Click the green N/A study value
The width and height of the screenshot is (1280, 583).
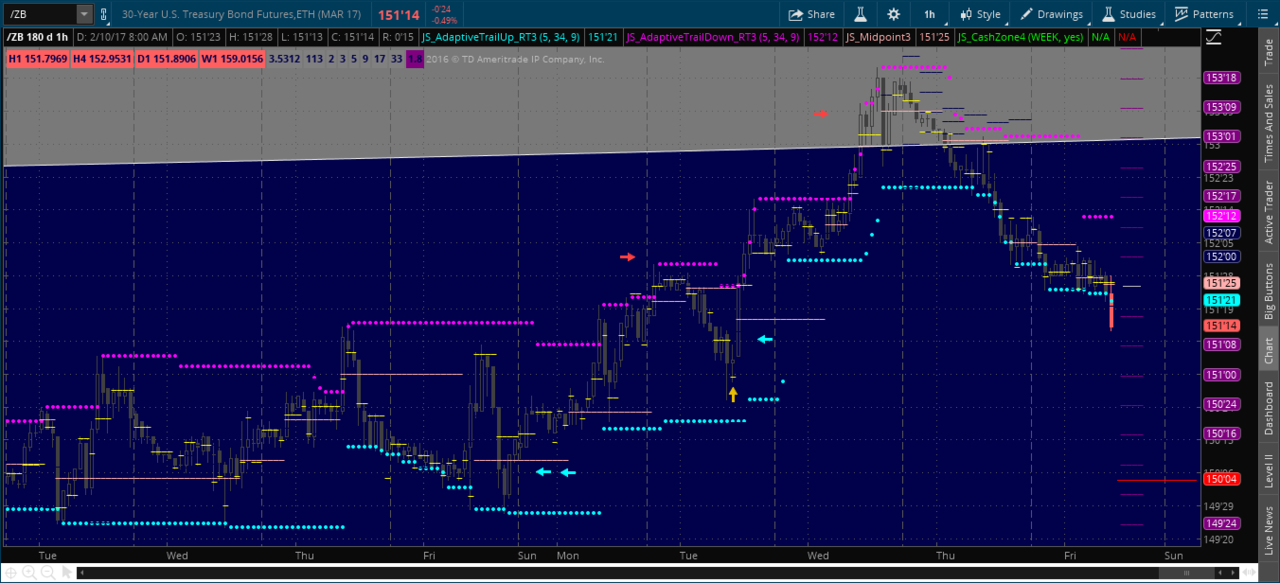1101,37
